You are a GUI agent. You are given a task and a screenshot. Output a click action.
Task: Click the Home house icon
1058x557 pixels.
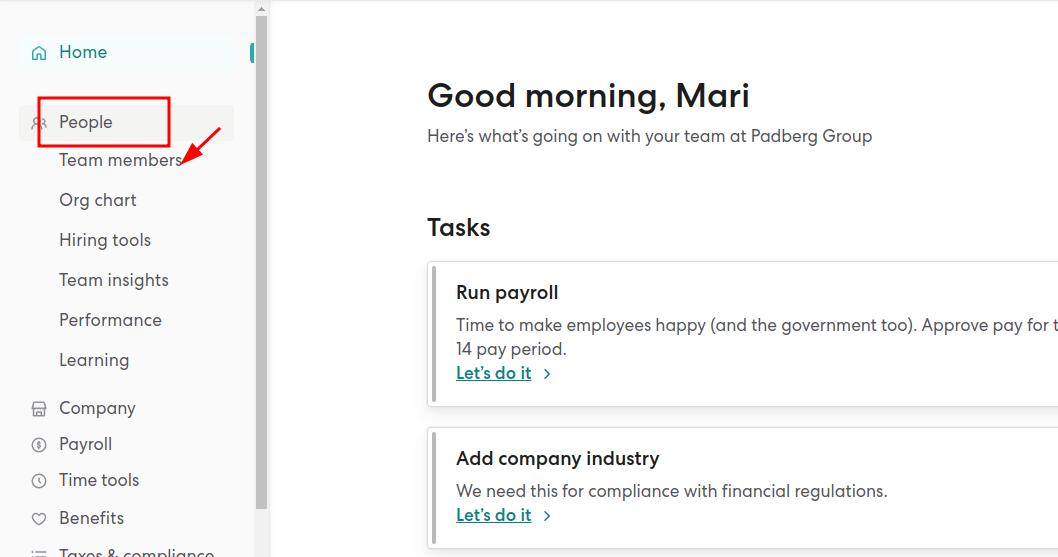[x=39, y=53]
